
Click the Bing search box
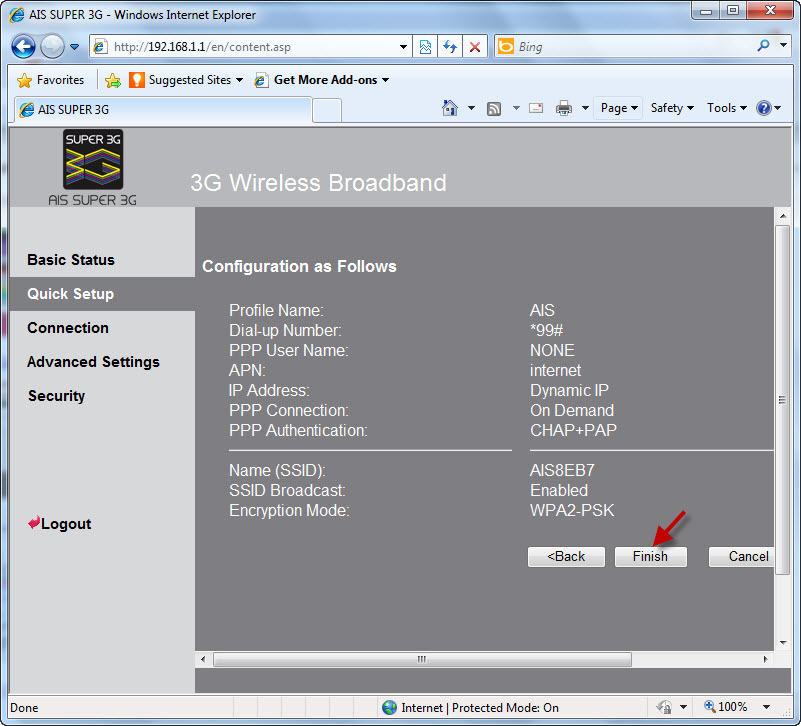pyautogui.click(x=633, y=47)
